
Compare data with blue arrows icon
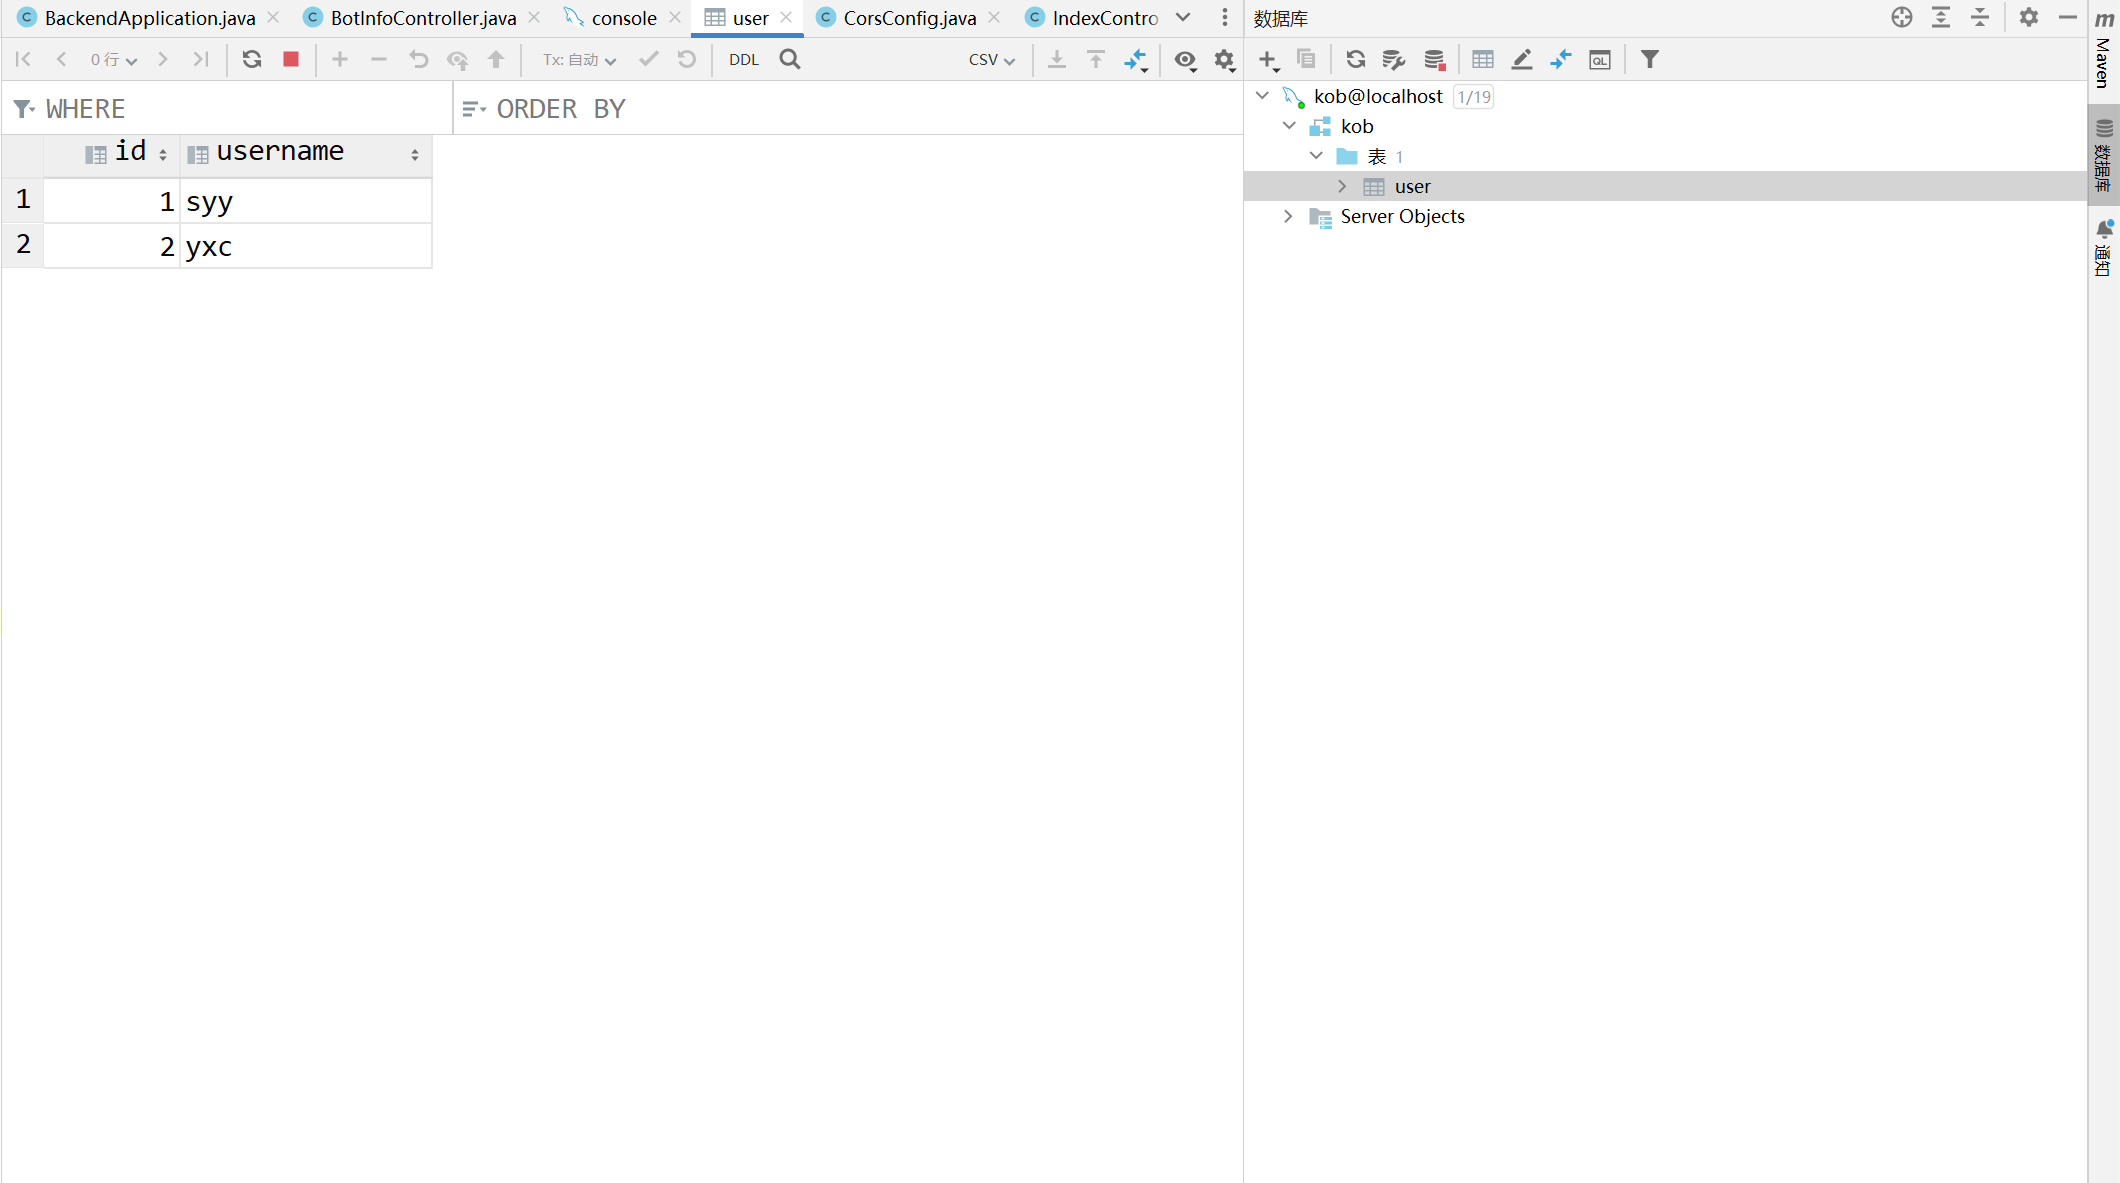(1136, 60)
